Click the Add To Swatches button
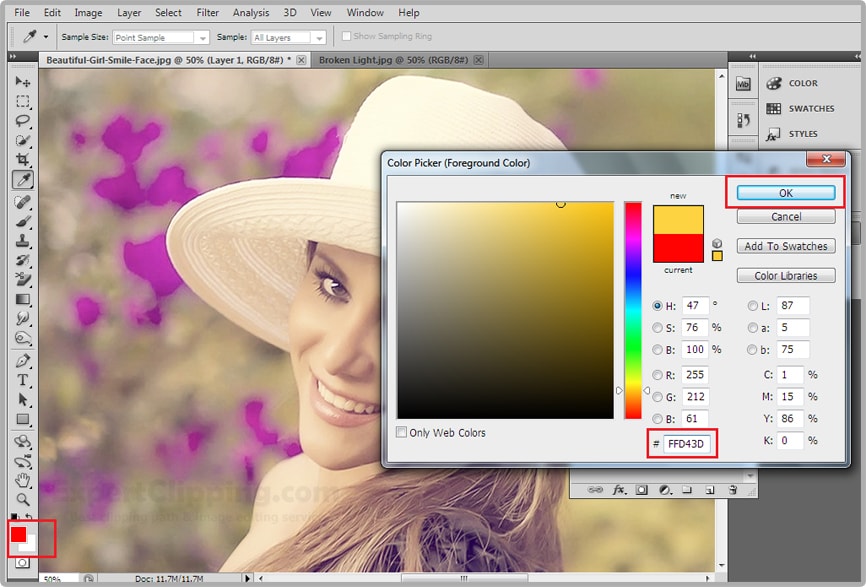866x587 pixels. click(x=785, y=246)
